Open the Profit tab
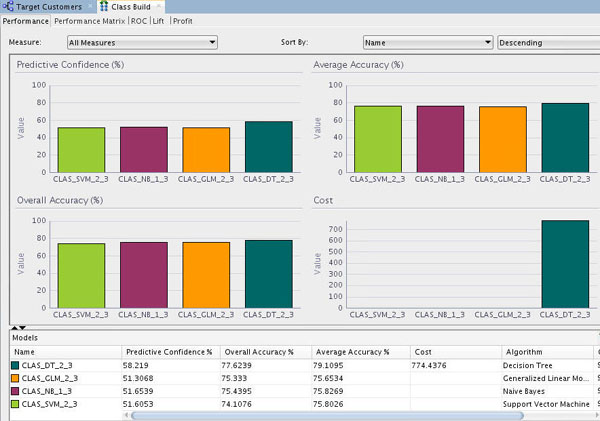 [x=183, y=20]
